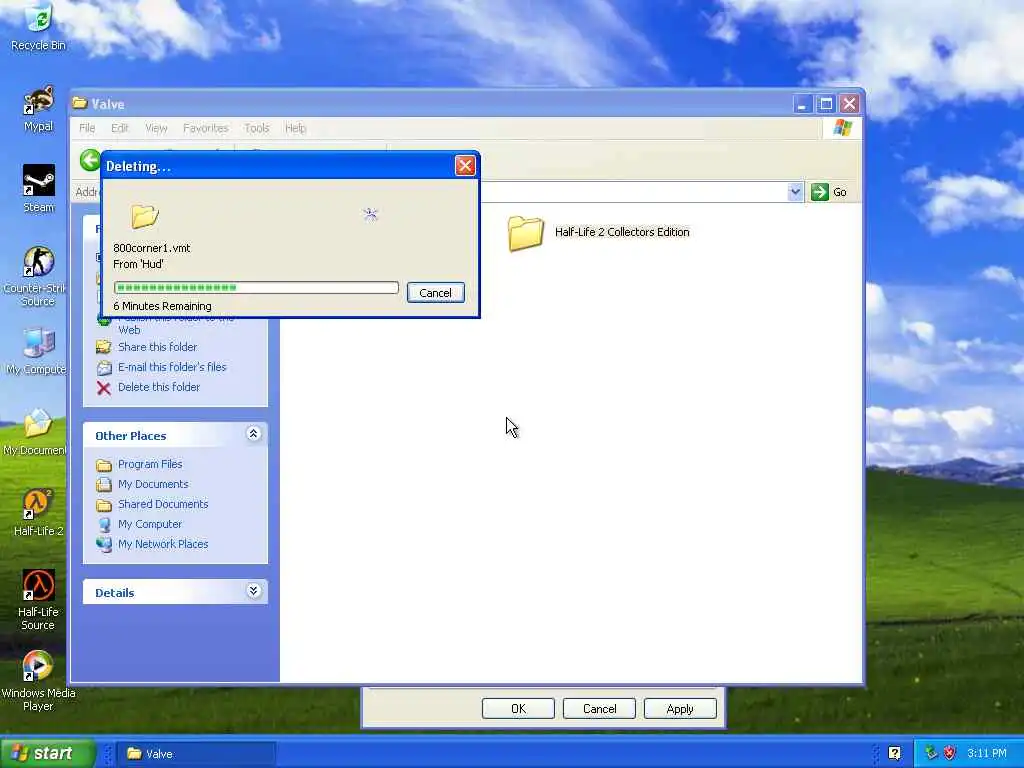Open the File menu

[x=87, y=128]
